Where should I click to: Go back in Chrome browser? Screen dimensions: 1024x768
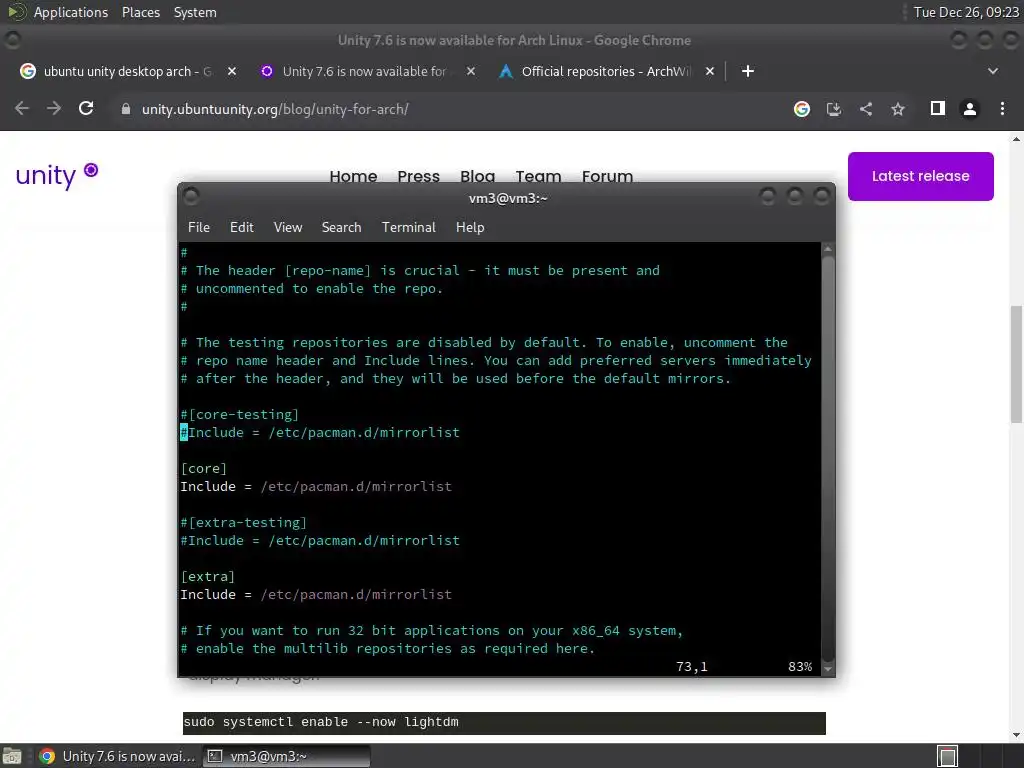(22, 109)
